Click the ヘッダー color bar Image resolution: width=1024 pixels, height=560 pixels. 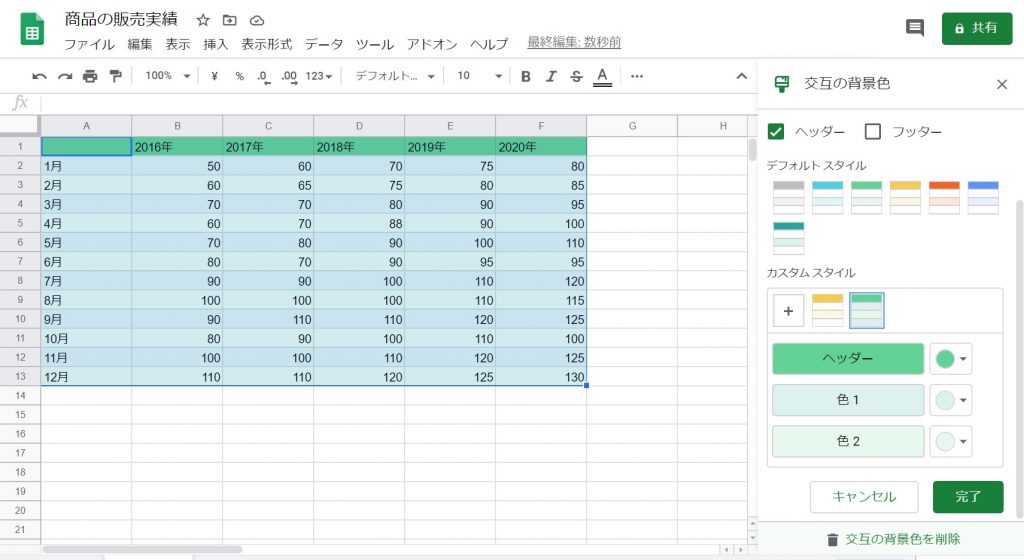click(848, 359)
